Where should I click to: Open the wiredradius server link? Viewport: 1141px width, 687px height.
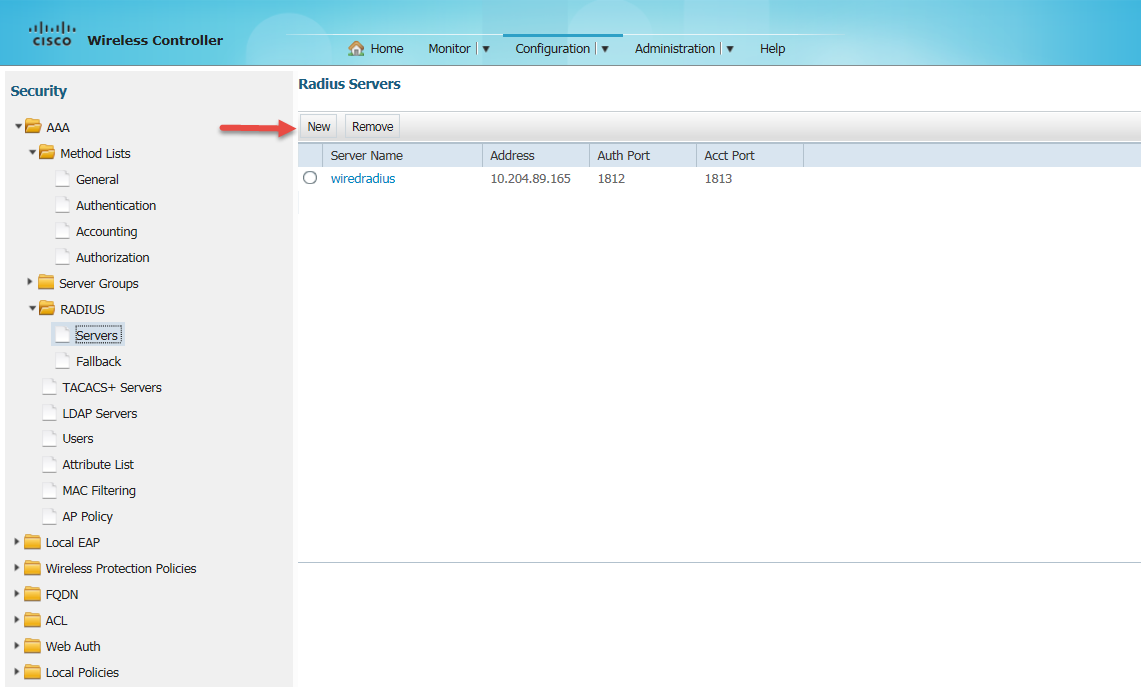pyautogui.click(x=362, y=178)
